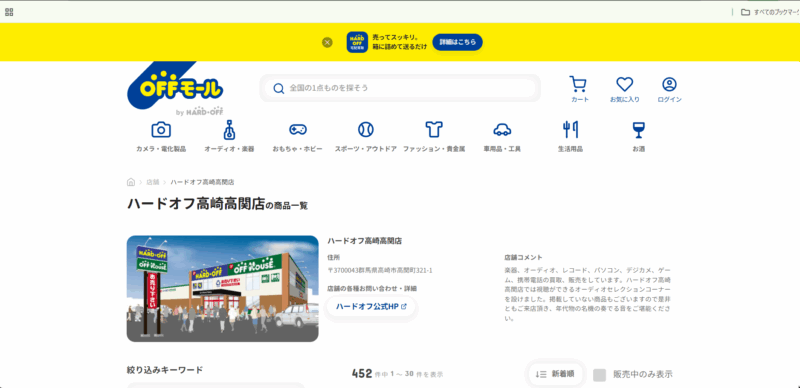Click ハードオフ高崎高関店 breadcrumb text
The width and height of the screenshot is (800, 388).
coord(202,182)
